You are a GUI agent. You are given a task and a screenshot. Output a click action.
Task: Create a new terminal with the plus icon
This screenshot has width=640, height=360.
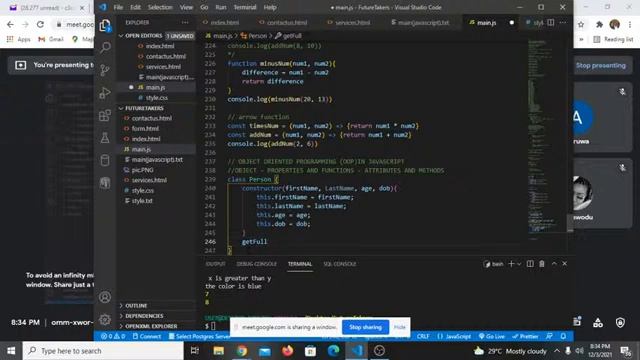(511, 264)
